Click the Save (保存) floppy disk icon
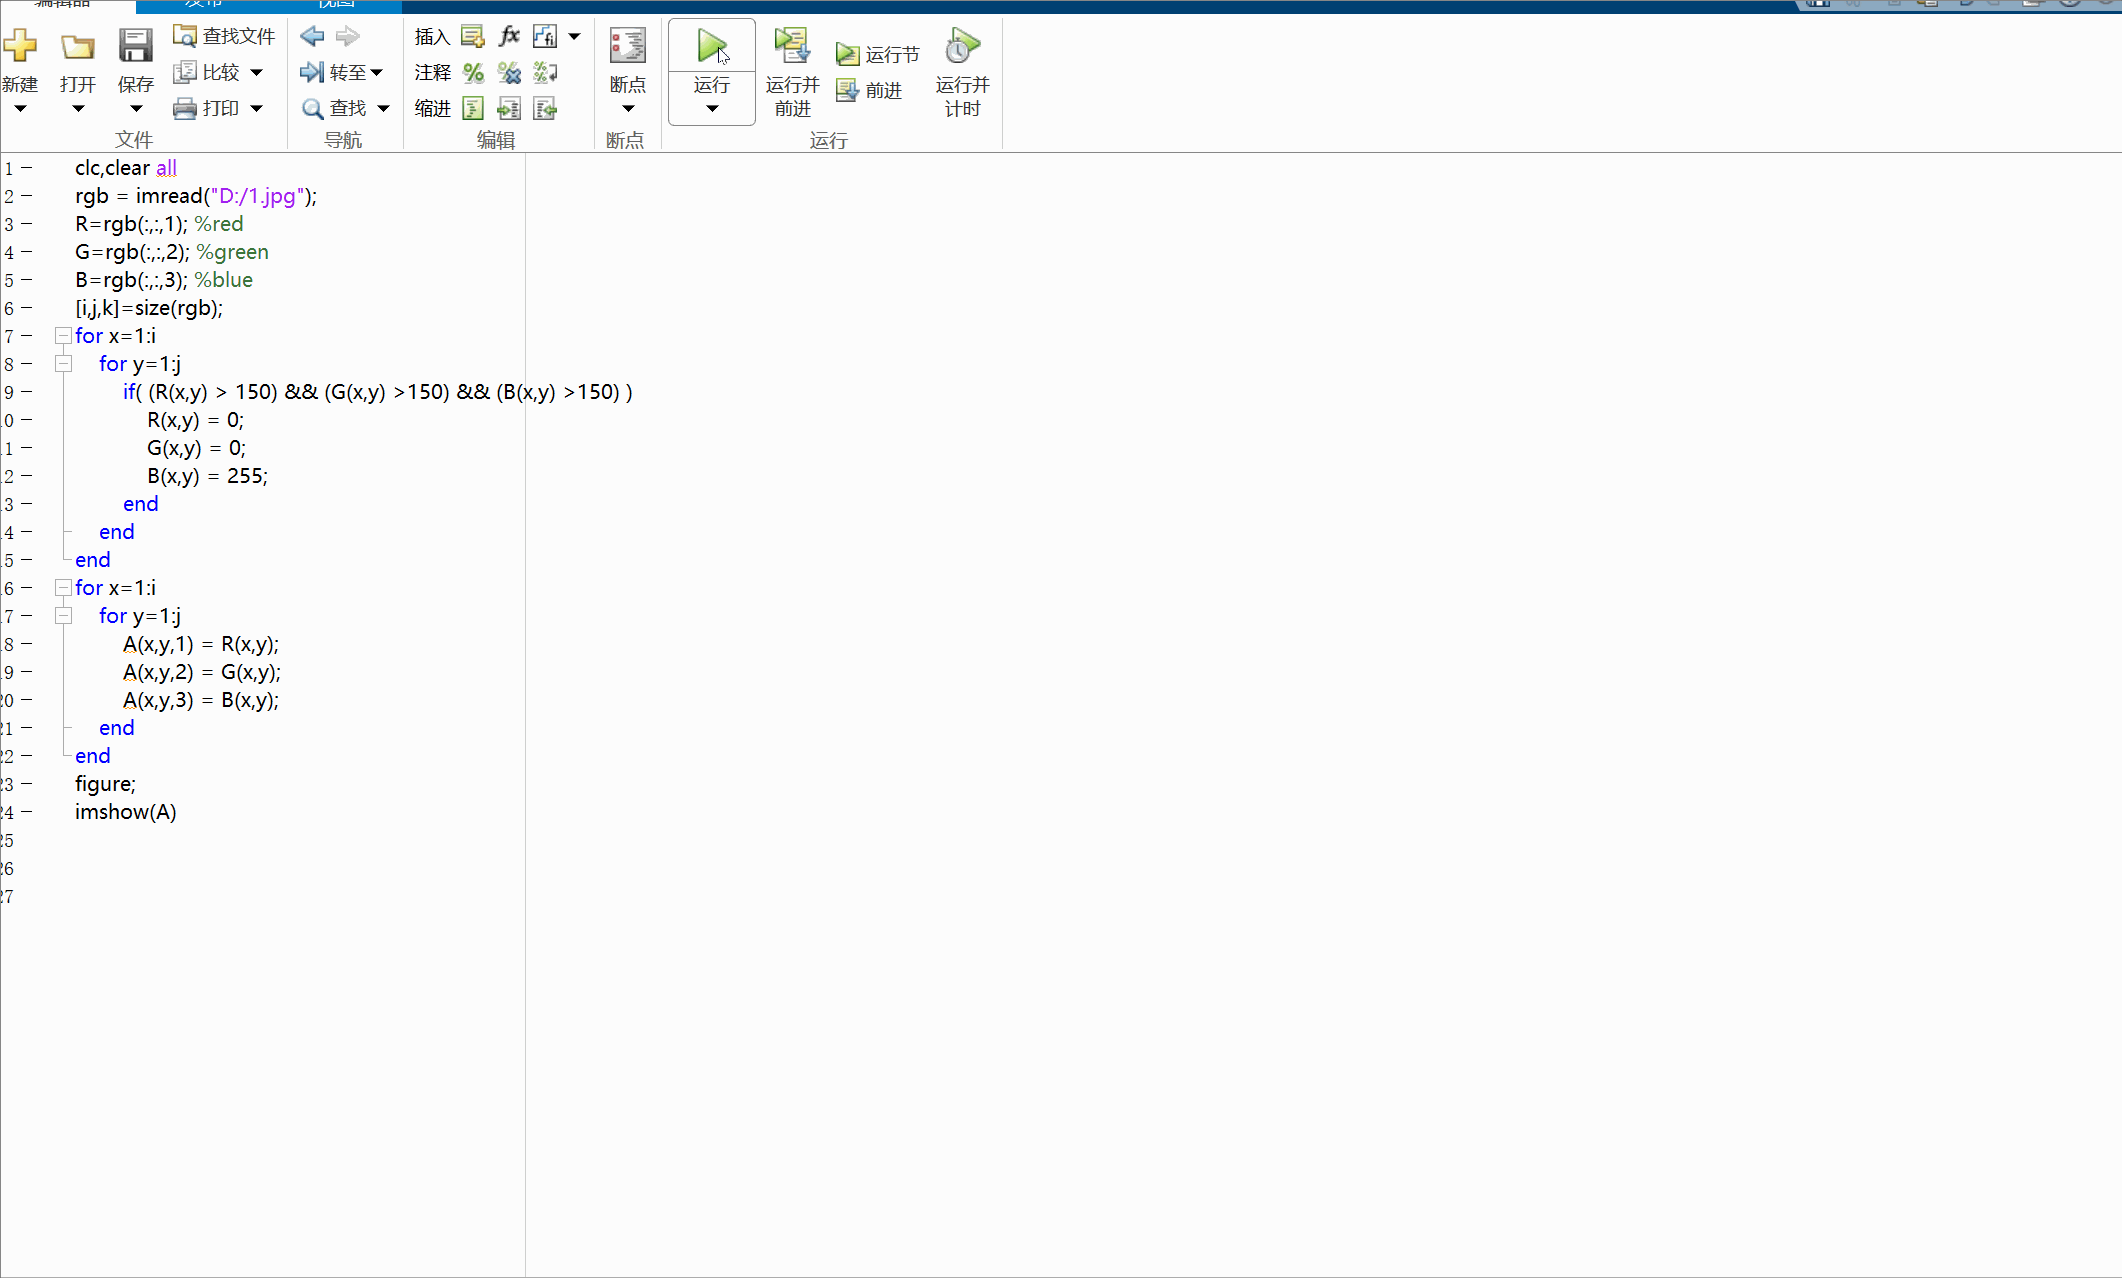Viewport: 2122px width, 1278px height. [x=135, y=46]
